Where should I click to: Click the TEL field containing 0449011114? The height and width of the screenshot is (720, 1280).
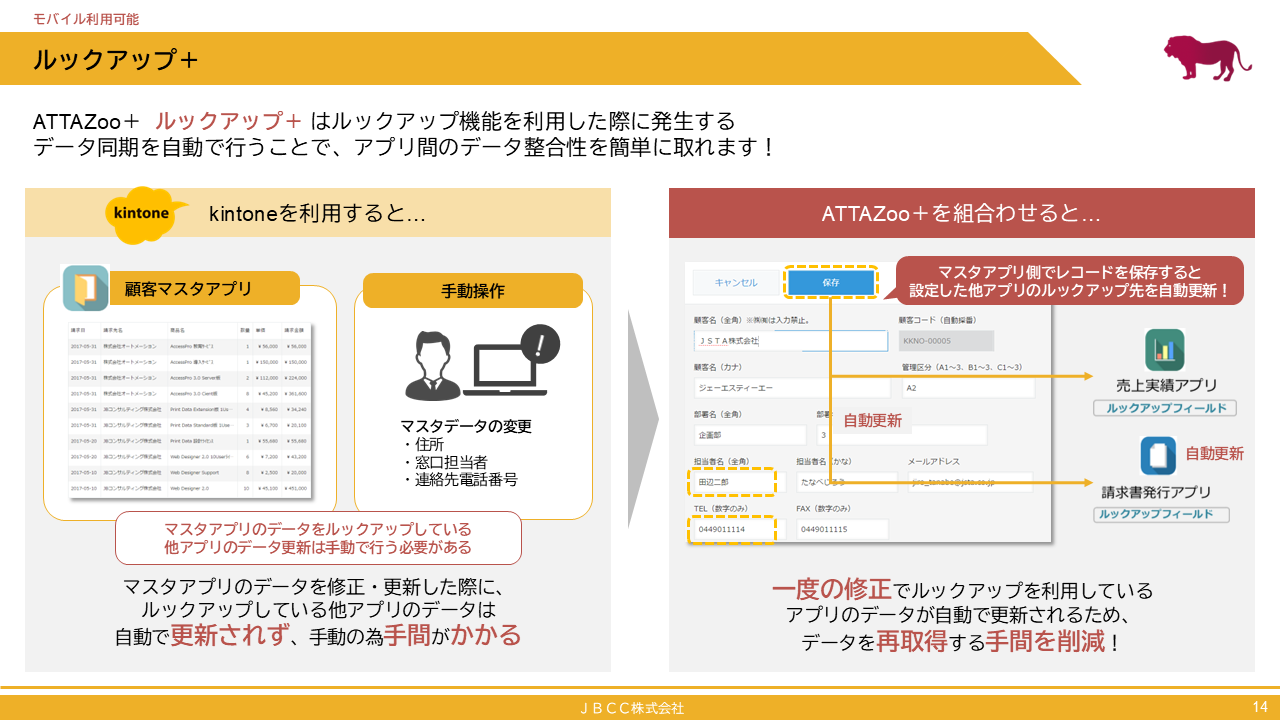[x=733, y=528]
